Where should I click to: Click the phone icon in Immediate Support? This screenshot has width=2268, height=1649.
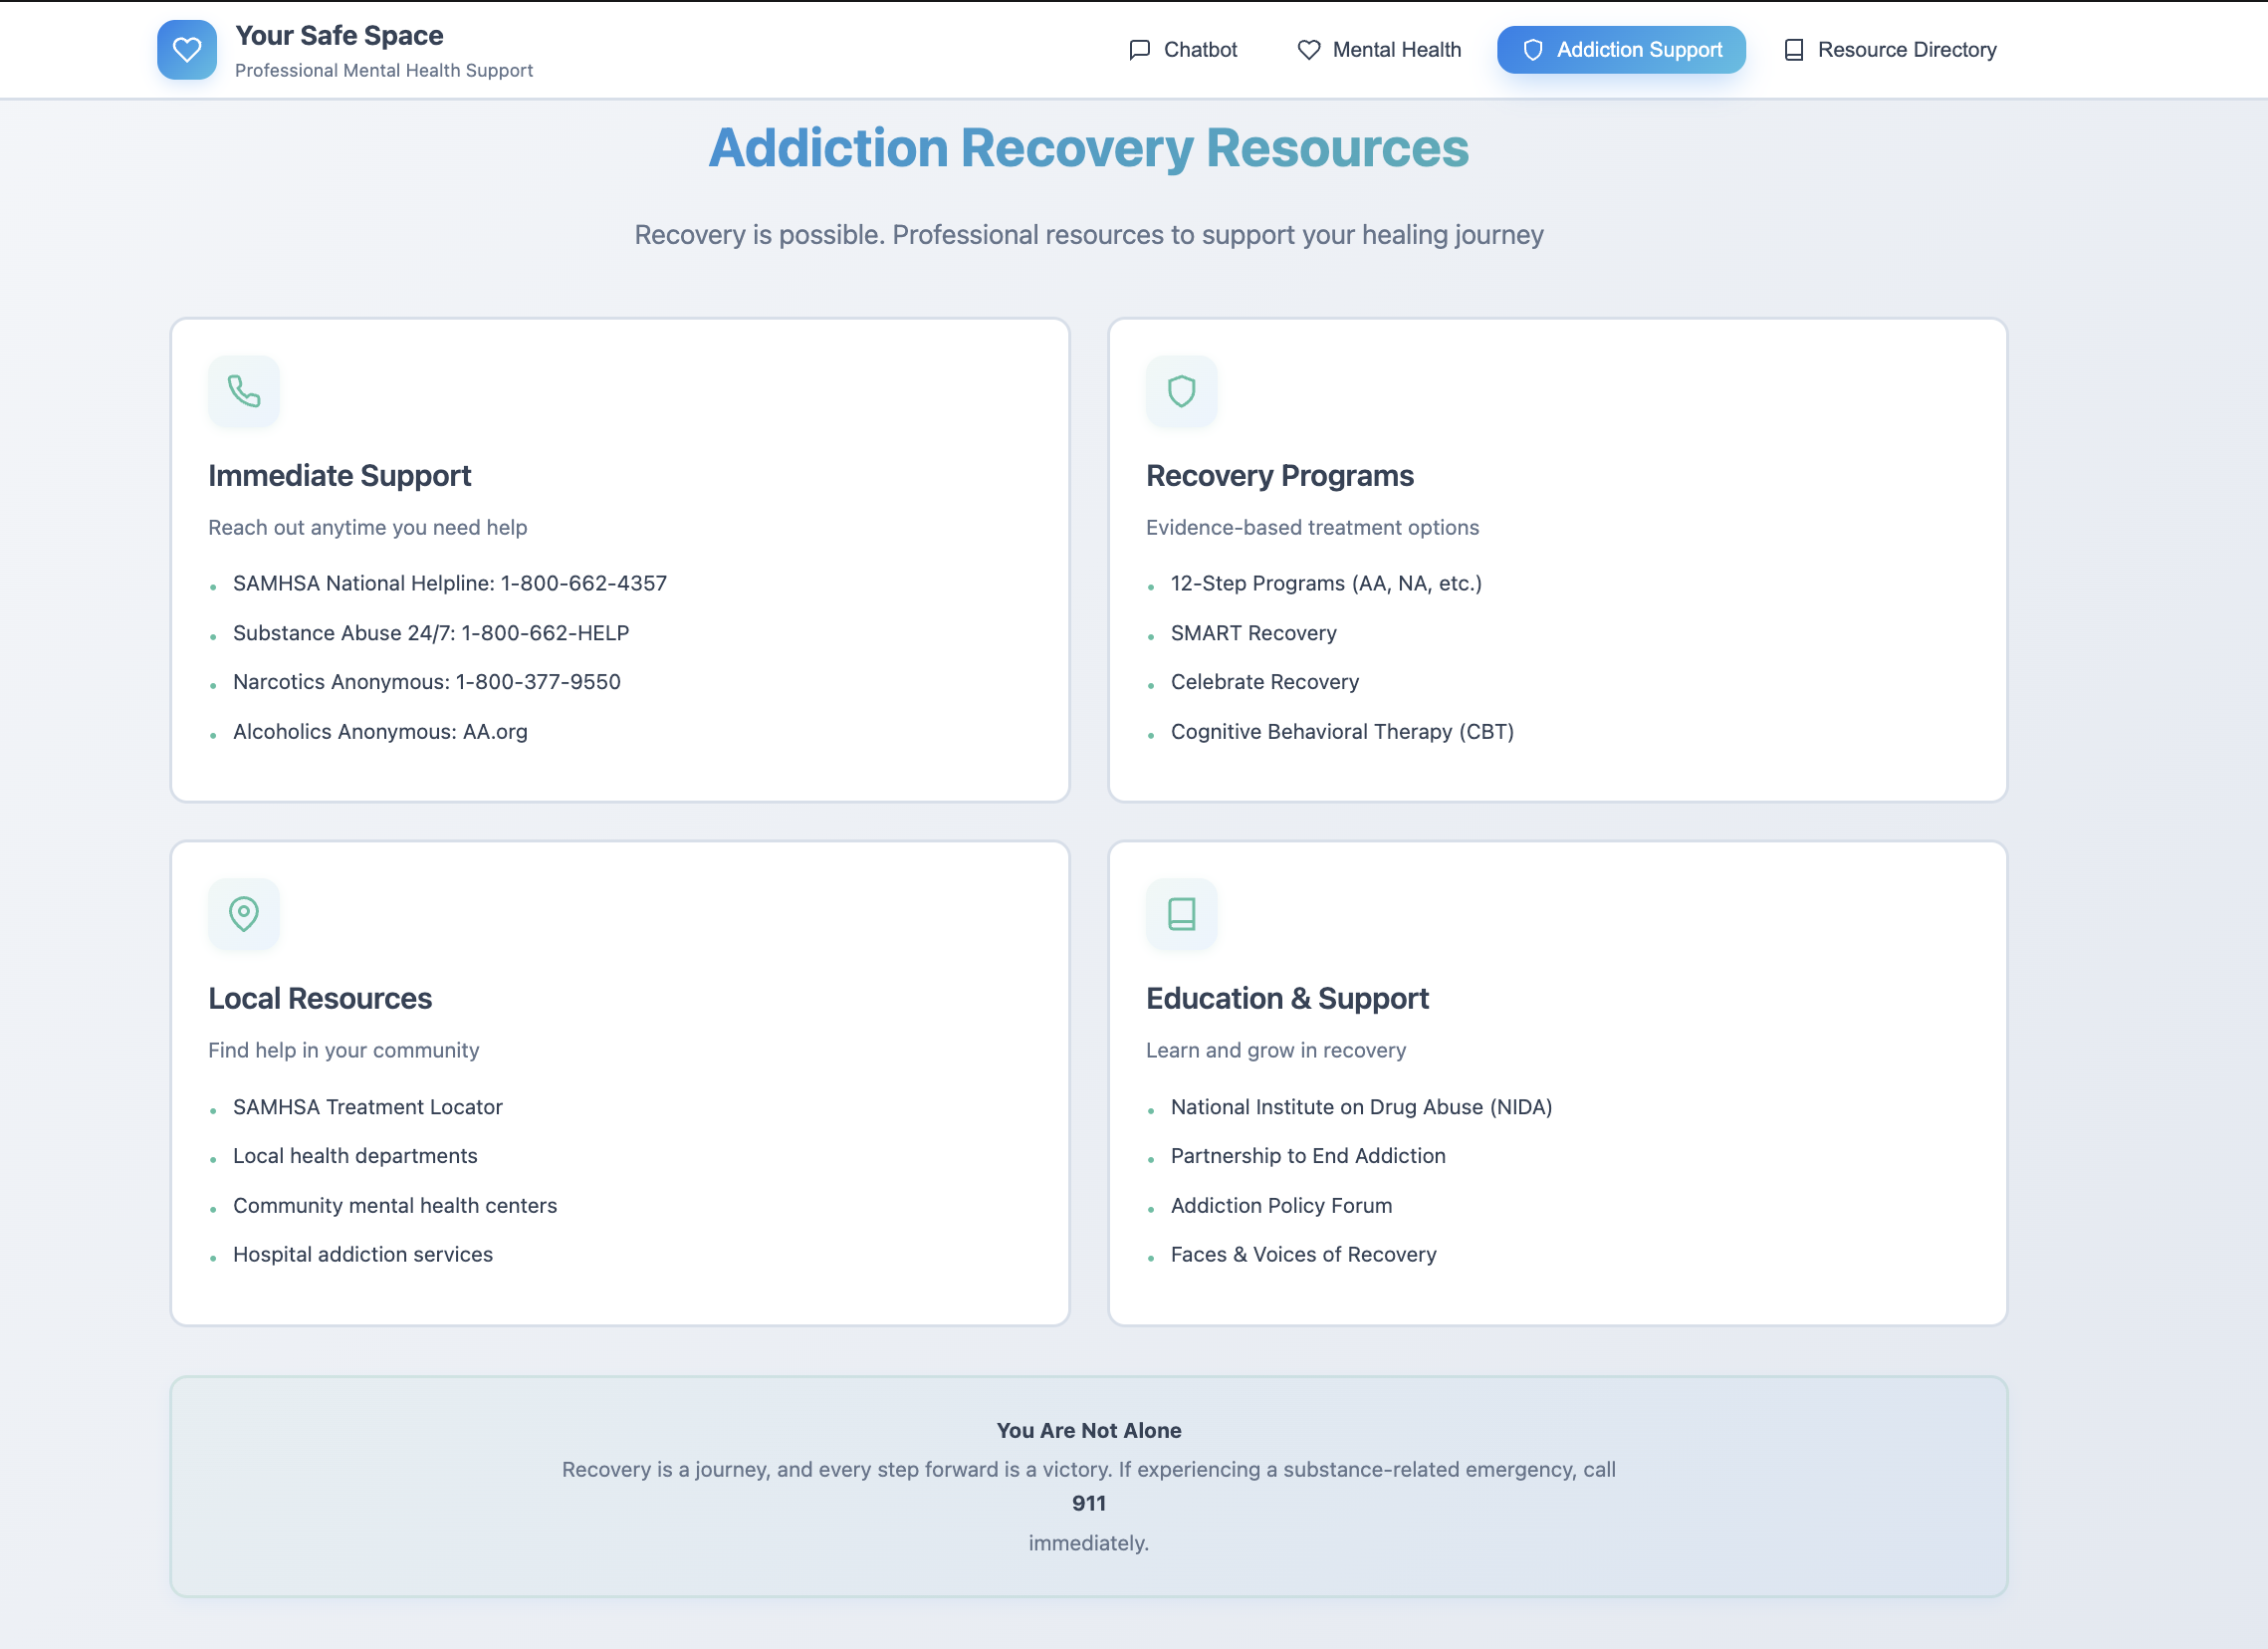point(243,391)
